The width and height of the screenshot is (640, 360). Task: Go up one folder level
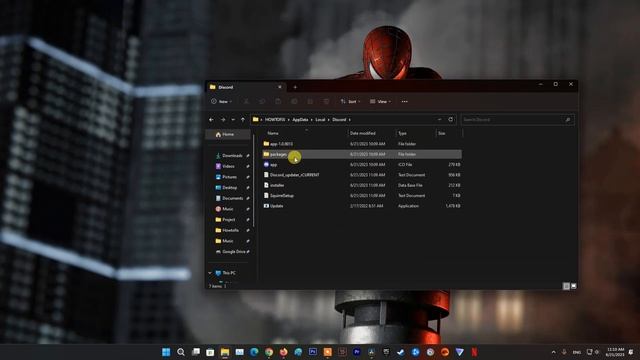tap(243, 120)
